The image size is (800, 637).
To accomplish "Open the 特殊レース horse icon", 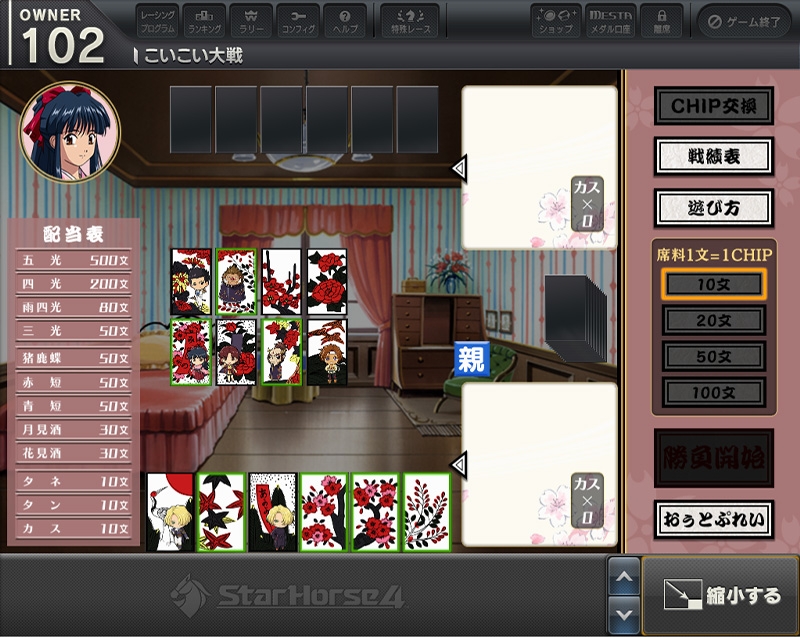I will [411, 21].
